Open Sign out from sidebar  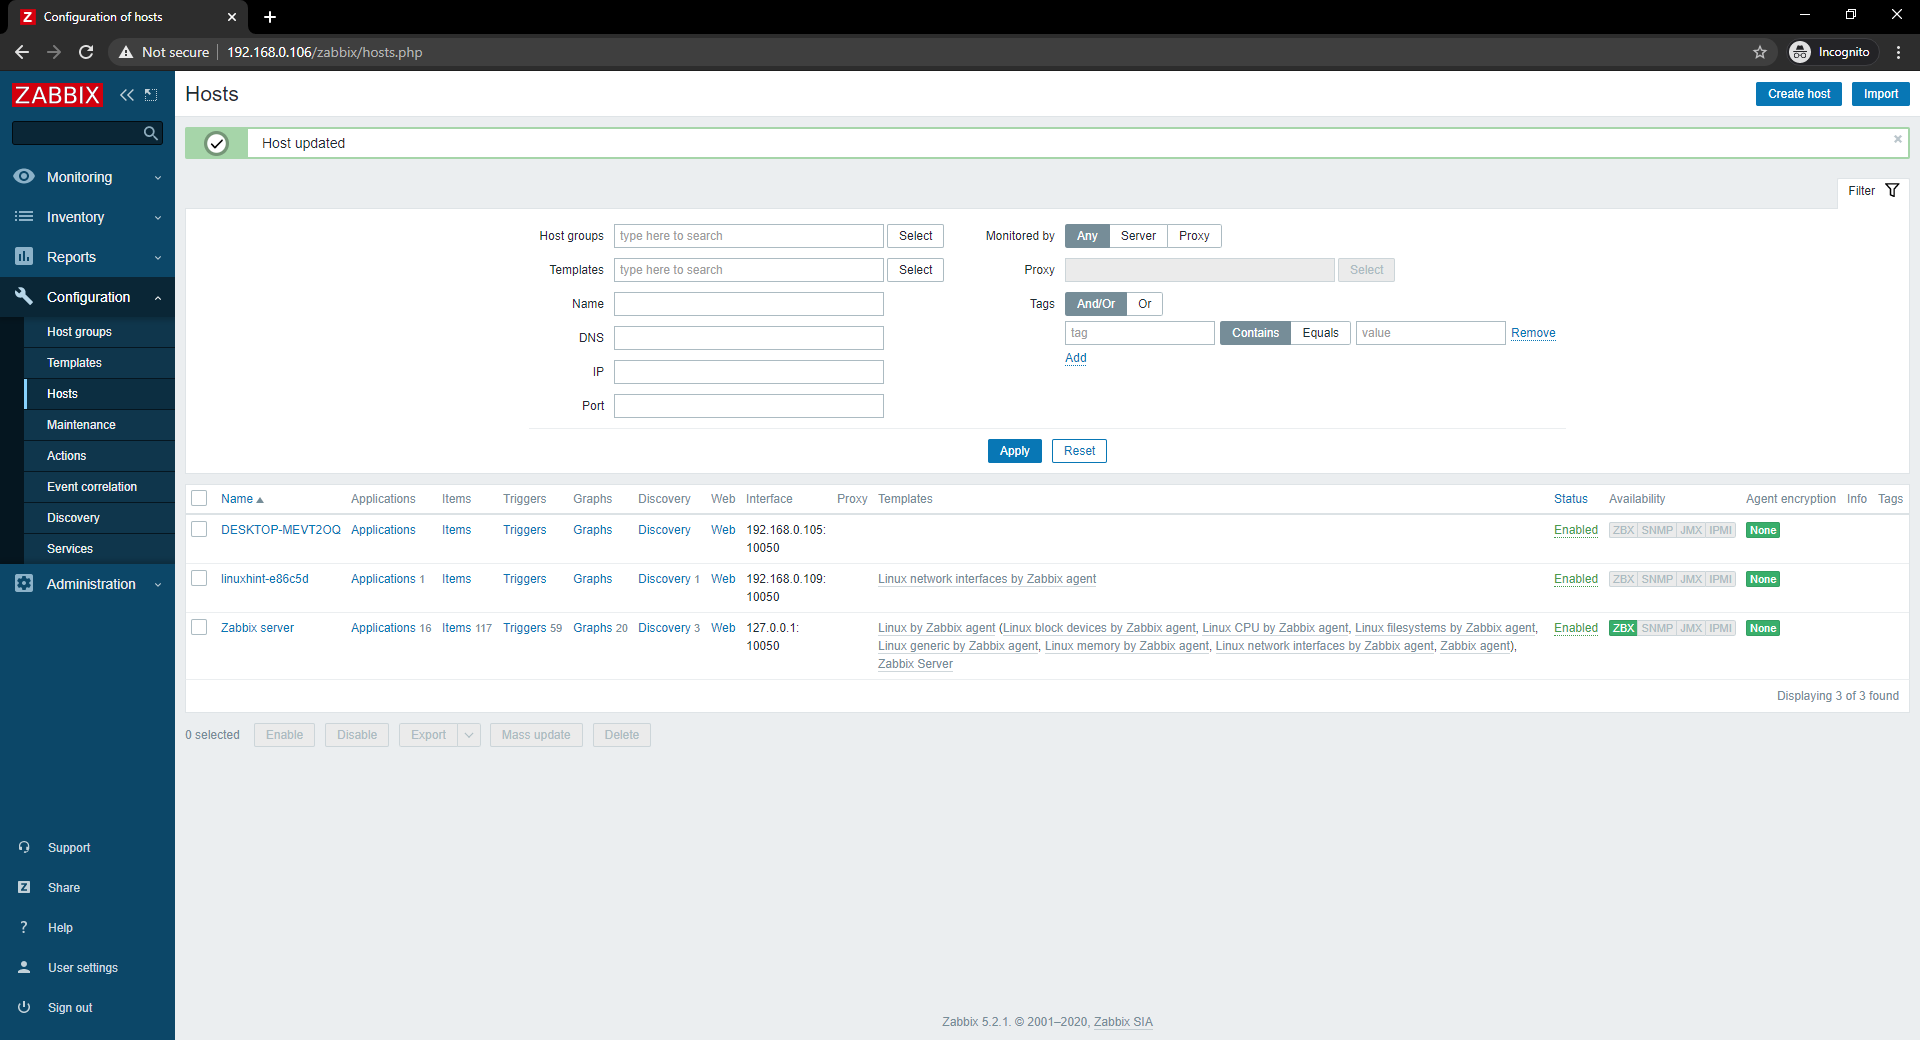click(x=69, y=1008)
